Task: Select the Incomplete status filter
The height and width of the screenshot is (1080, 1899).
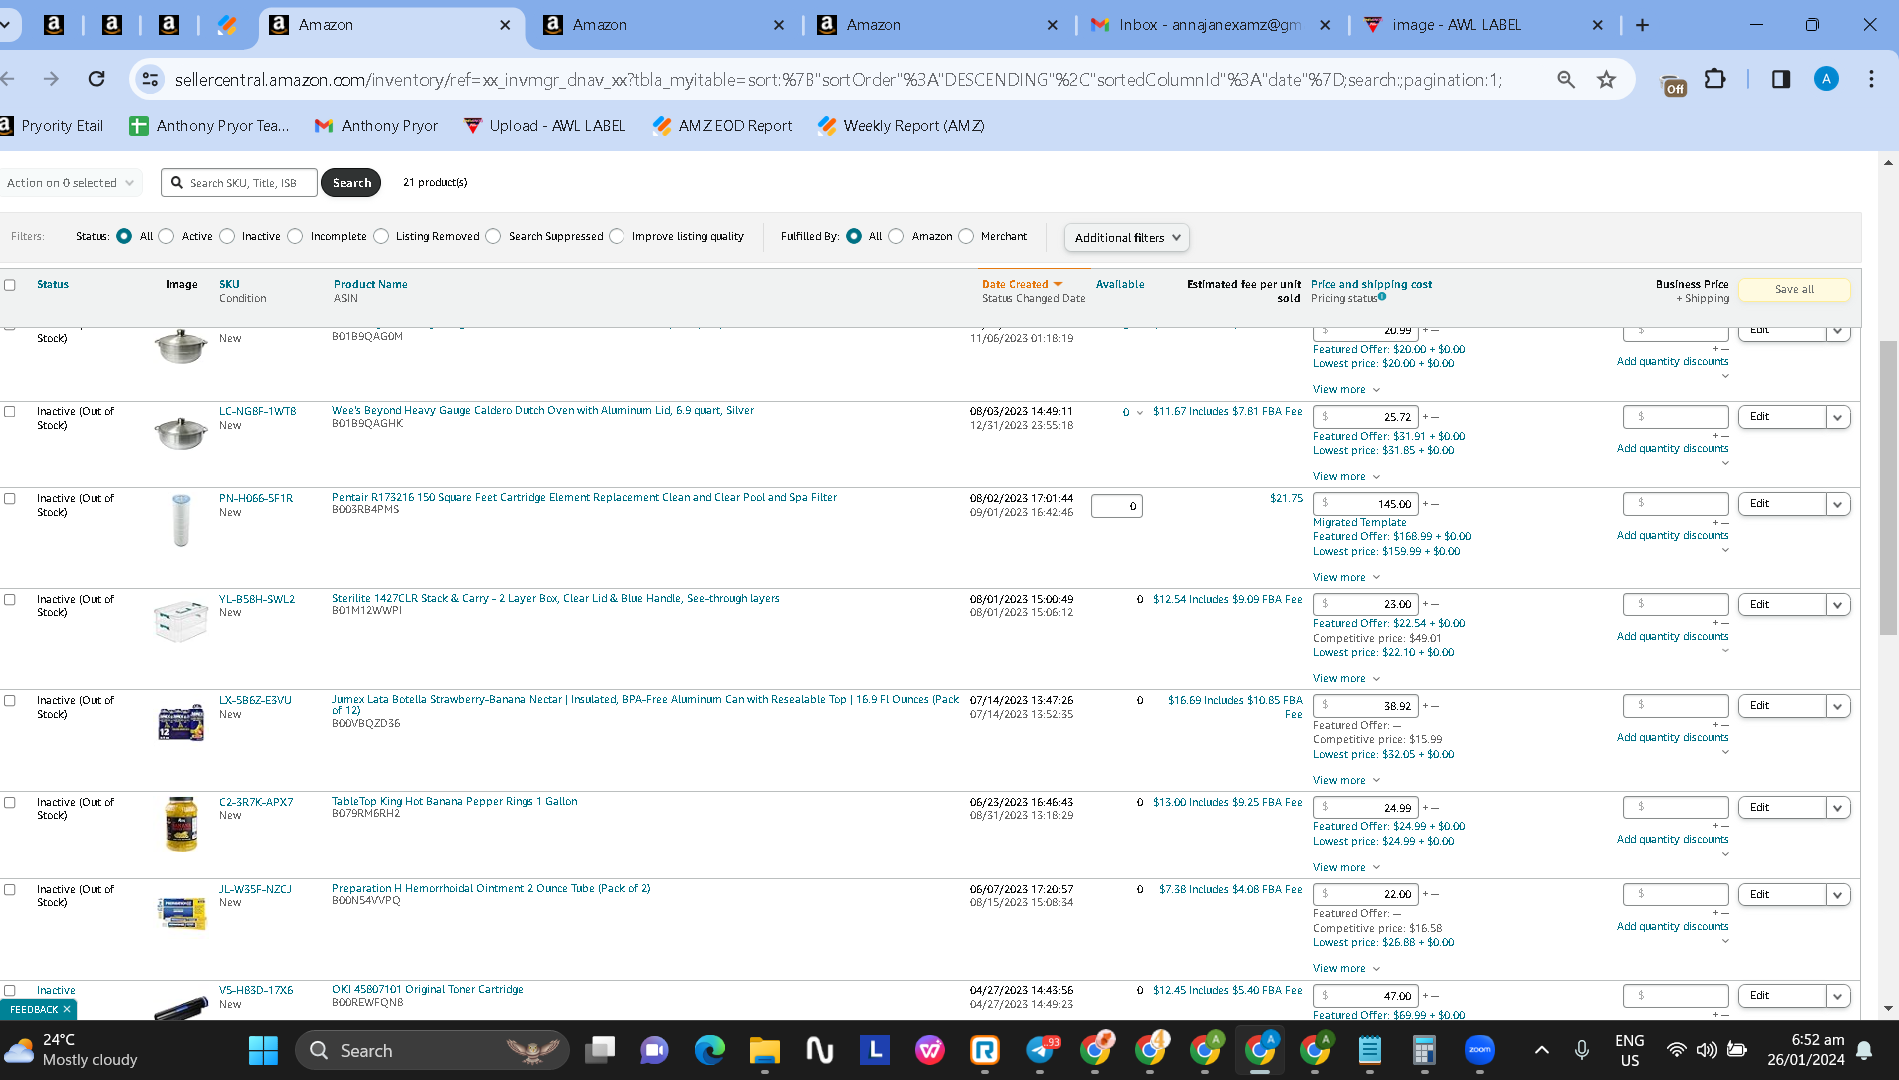Action: click(295, 236)
